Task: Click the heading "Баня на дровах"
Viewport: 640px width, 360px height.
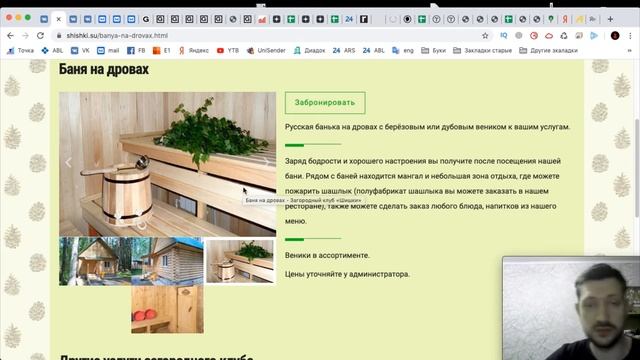Action: (x=104, y=69)
